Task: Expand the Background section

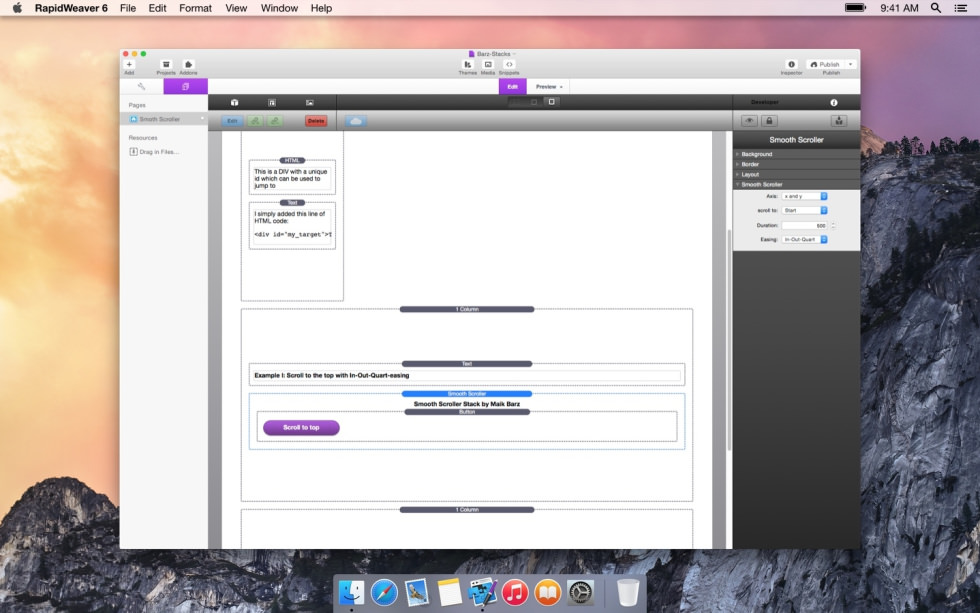Action: (796, 154)
